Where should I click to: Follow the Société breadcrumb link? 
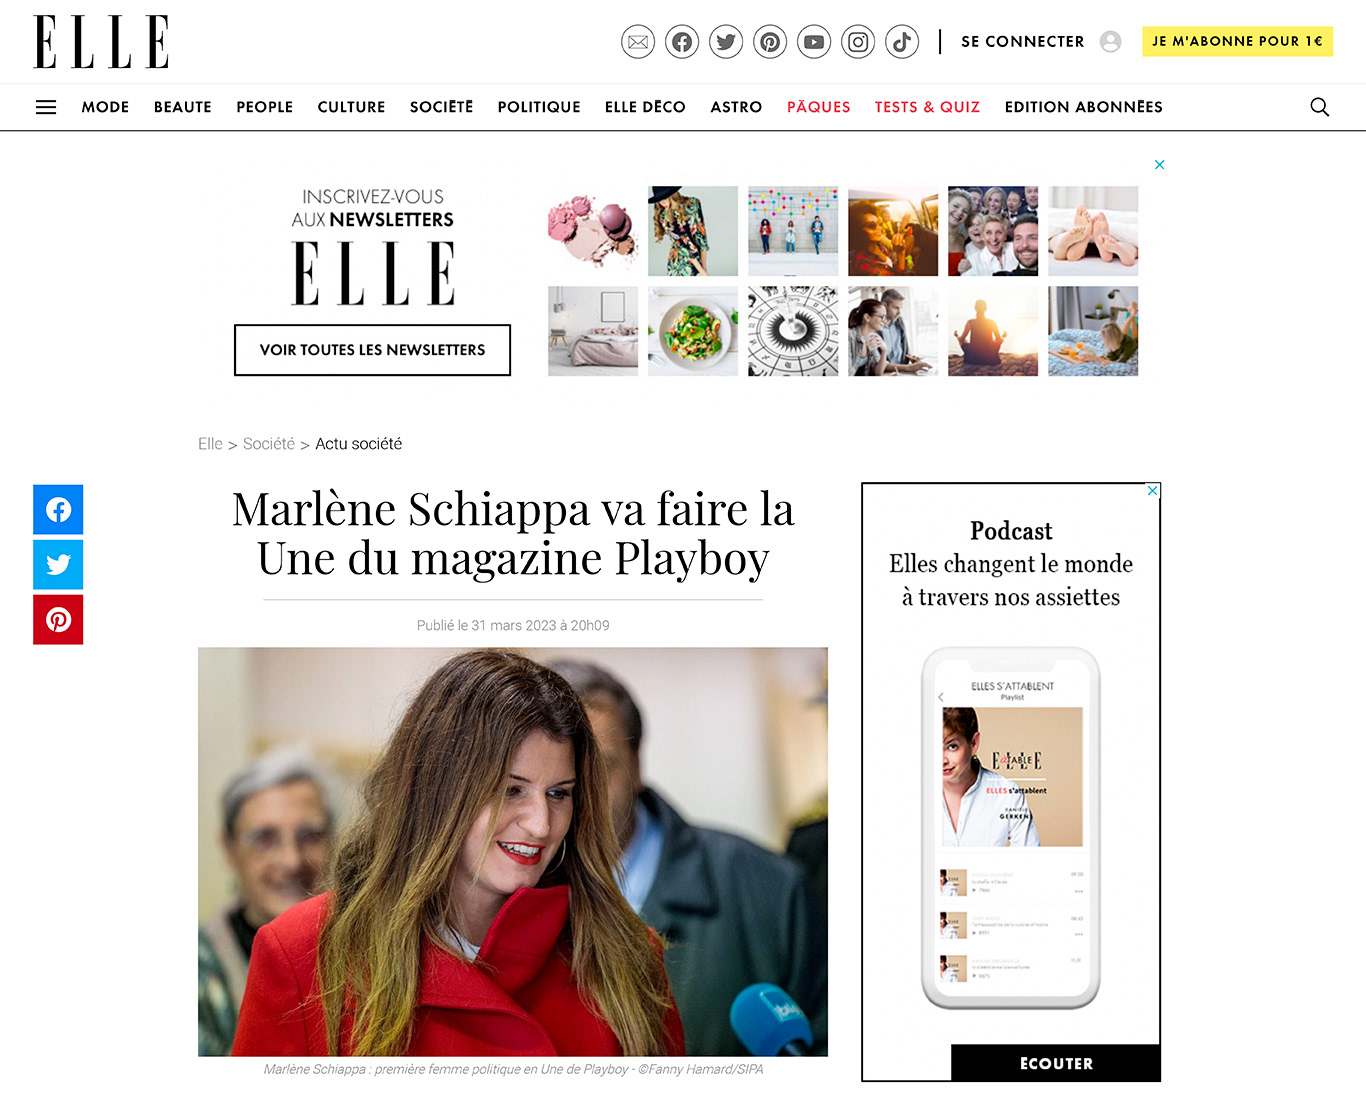(269, 444)
